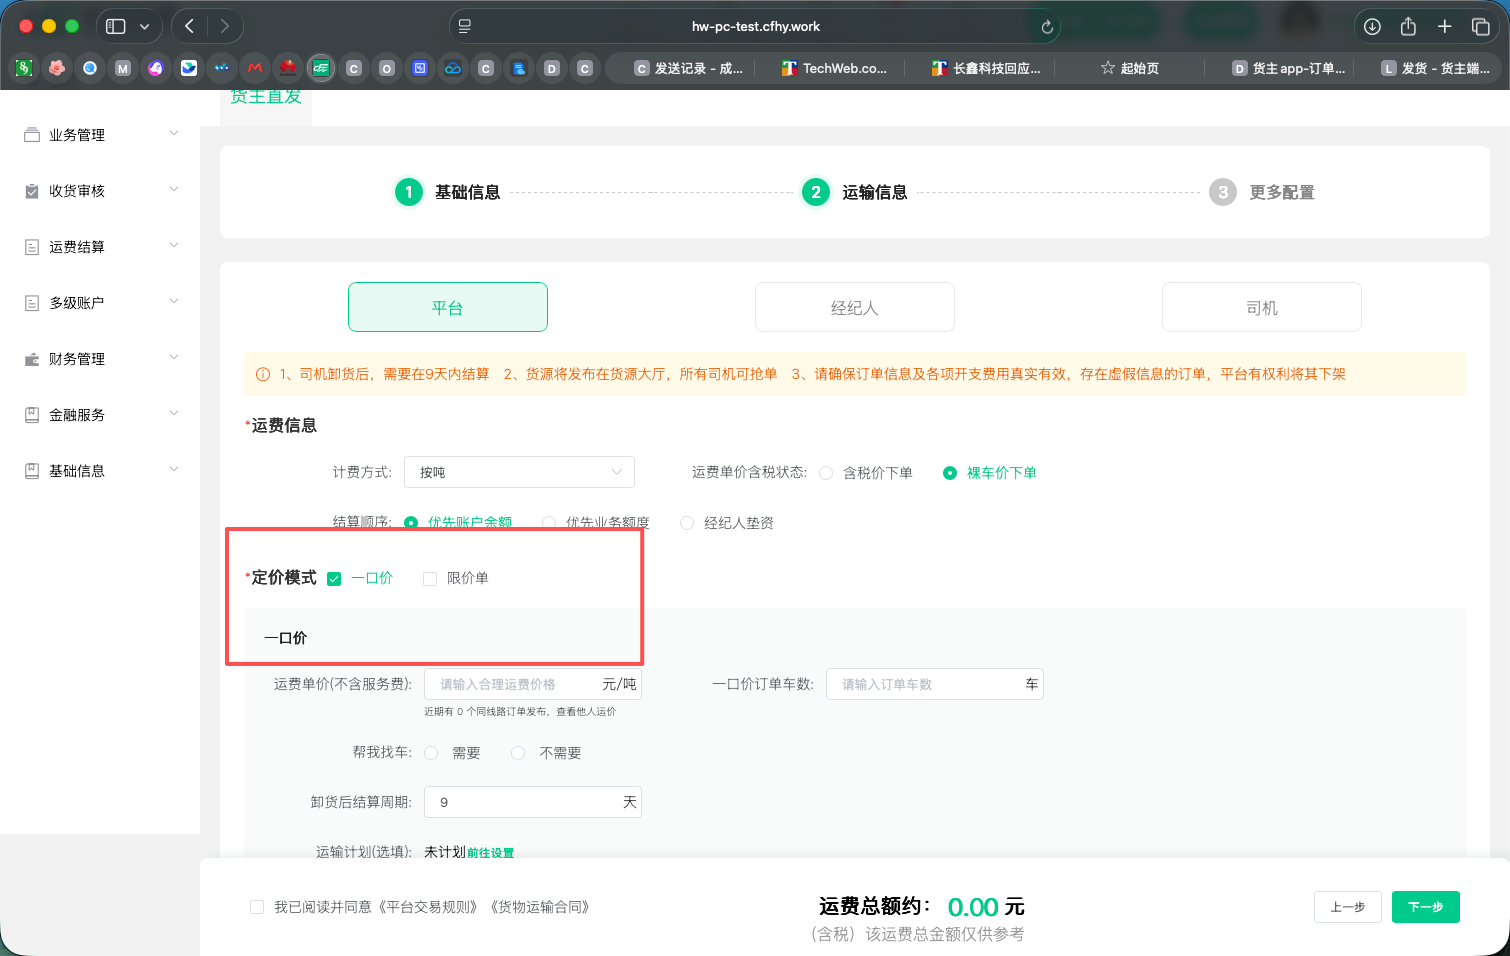Open the blue bird pinned tab
The height and width of the screenshot is (956, 1510).
coord(189,68)
